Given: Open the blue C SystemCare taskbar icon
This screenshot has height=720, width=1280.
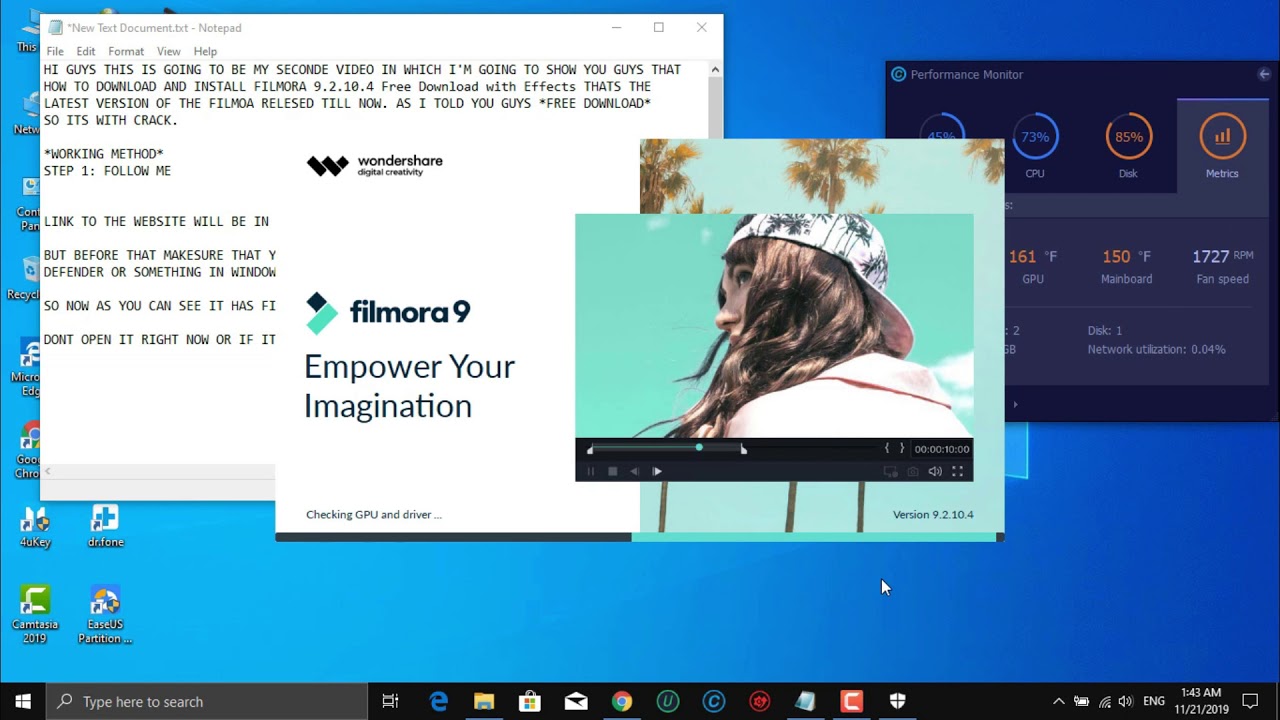Looking at the screenshot, I should point(713,701).
